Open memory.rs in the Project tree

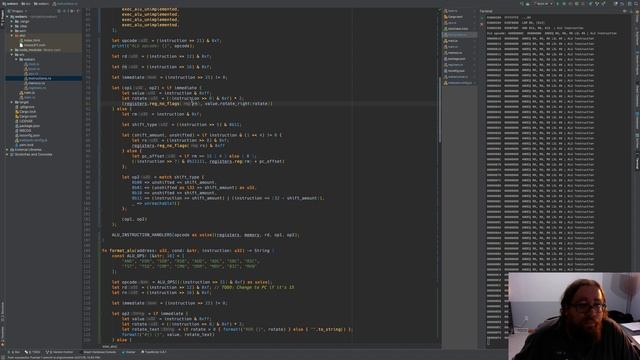[37, 83]
